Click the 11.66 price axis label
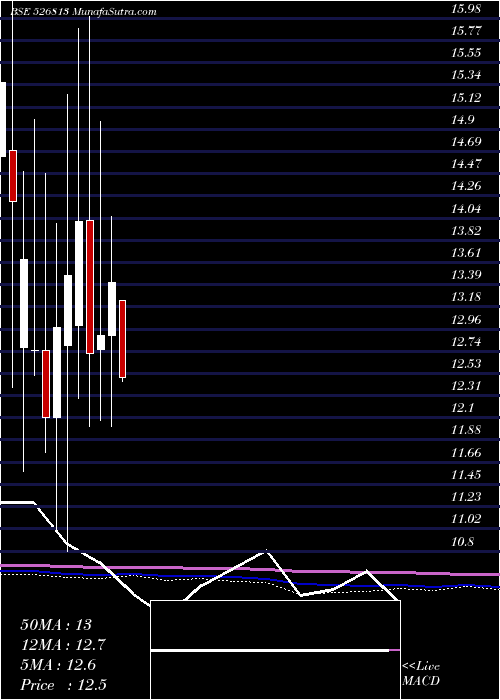Screen dimensions: 500x700 click(466, 453)
